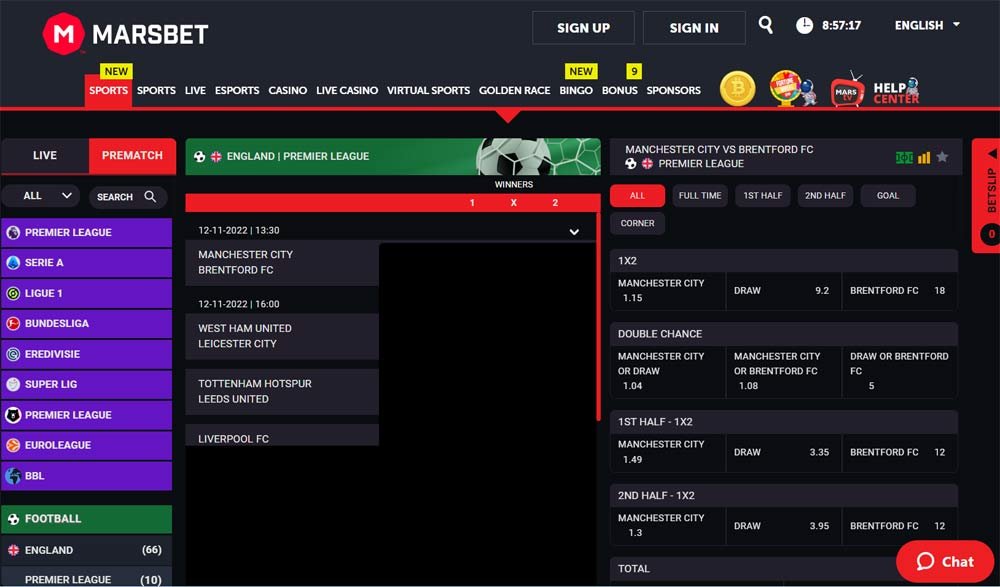Select Manchester City vs Brentford FC match
The height and width of the screenshot is (587, 1000).
282,262
